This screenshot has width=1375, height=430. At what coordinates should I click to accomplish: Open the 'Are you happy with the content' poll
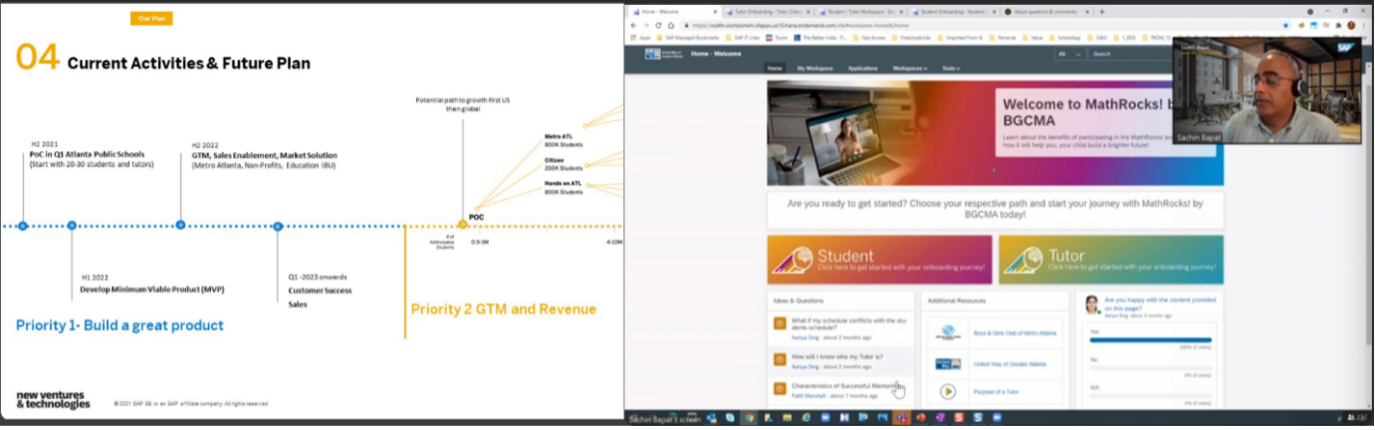(1160, 303)
